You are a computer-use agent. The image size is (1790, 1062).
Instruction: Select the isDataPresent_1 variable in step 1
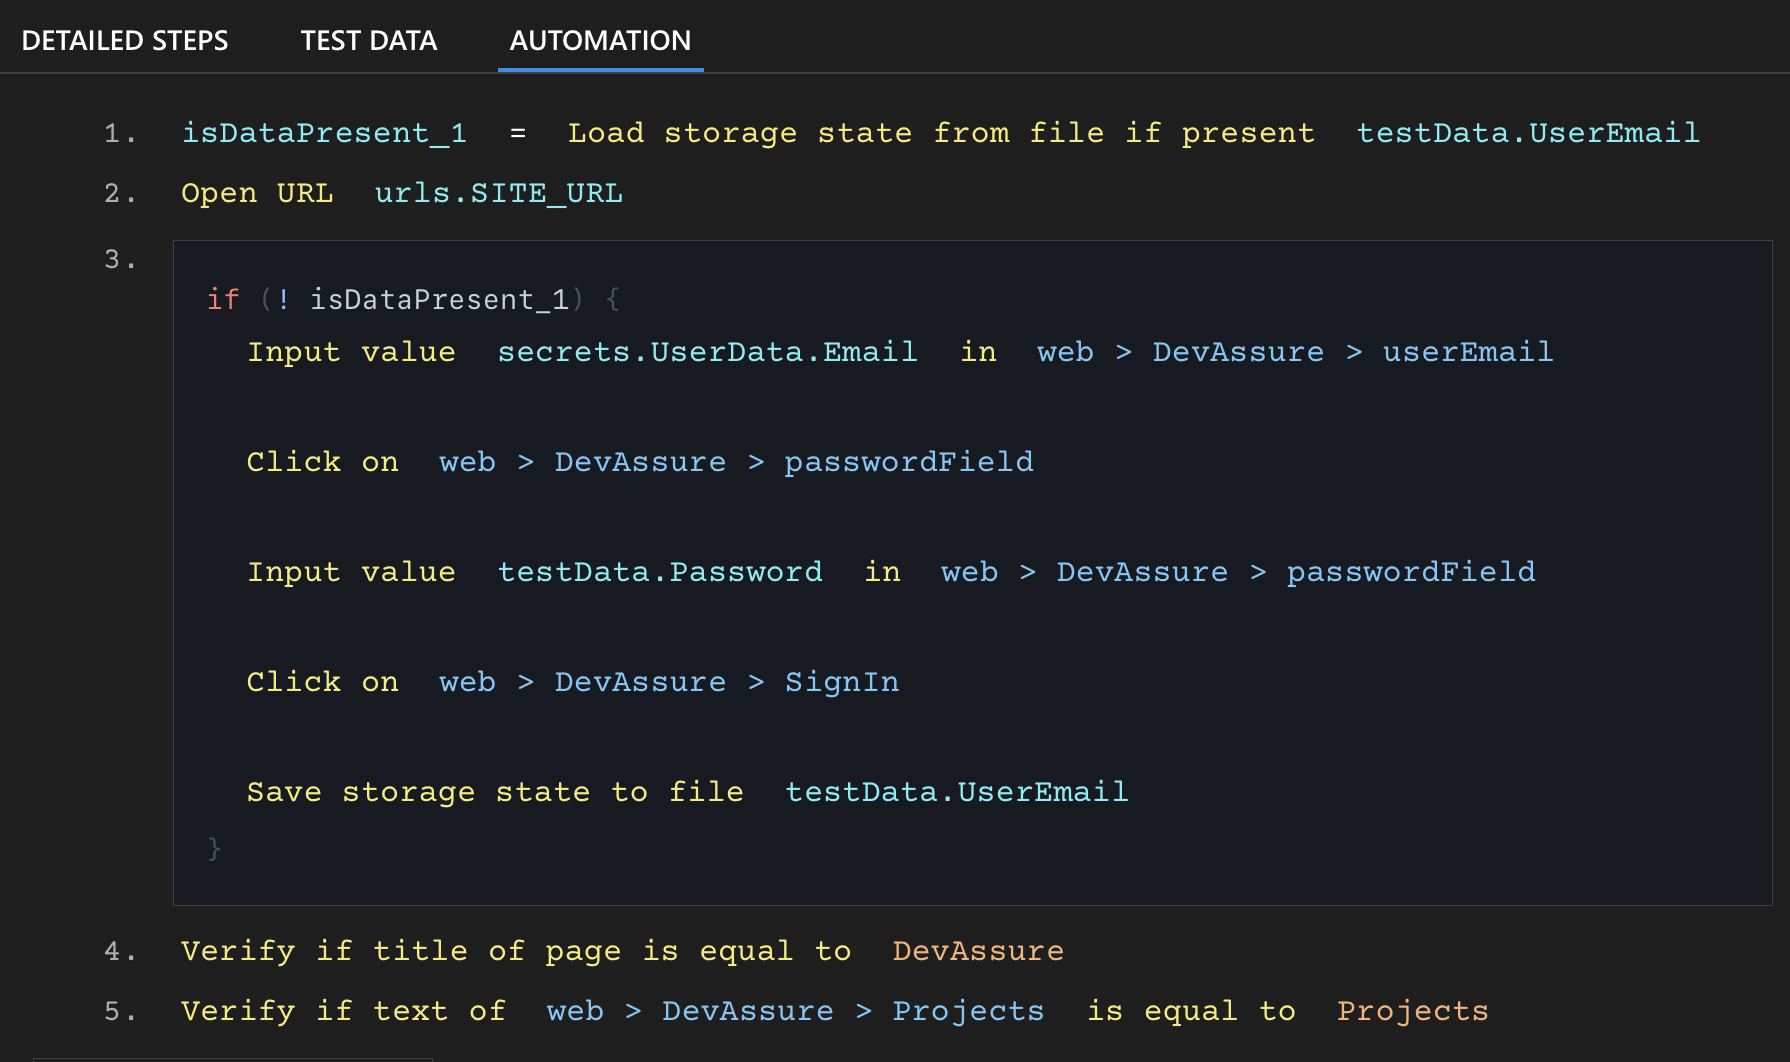point(324,132)
